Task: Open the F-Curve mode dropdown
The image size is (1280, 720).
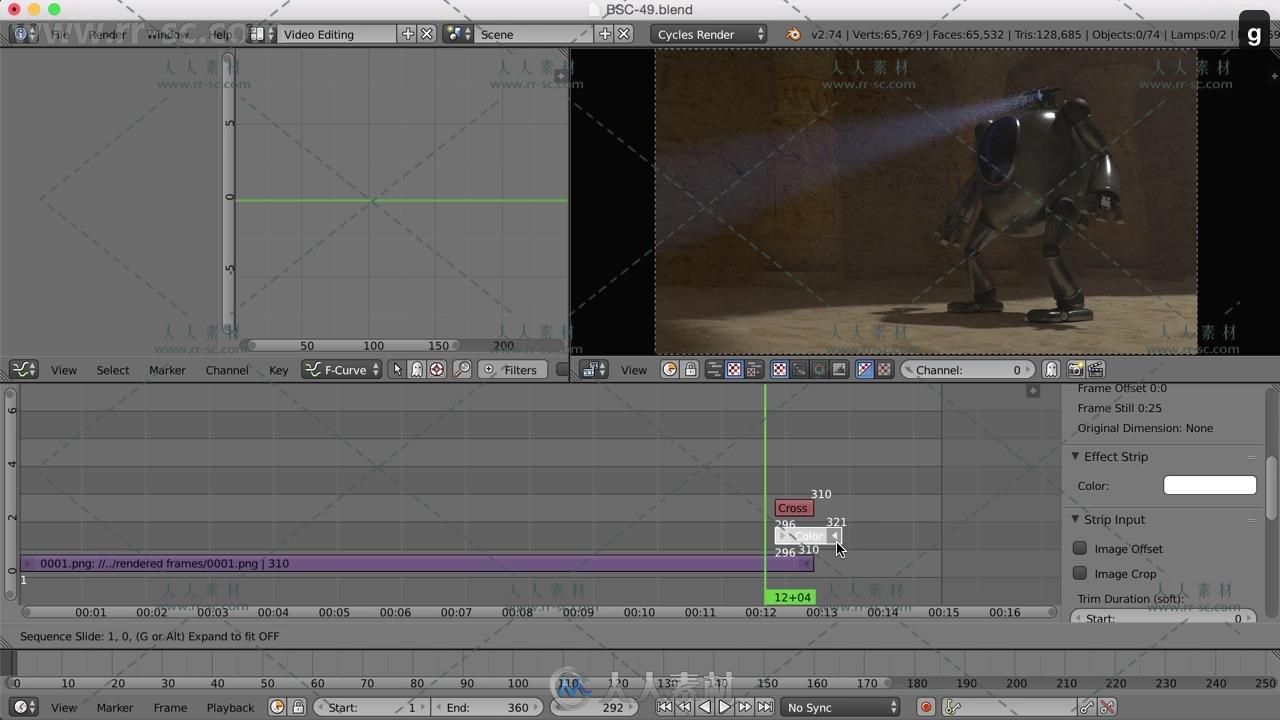Action: coord(342,370)
